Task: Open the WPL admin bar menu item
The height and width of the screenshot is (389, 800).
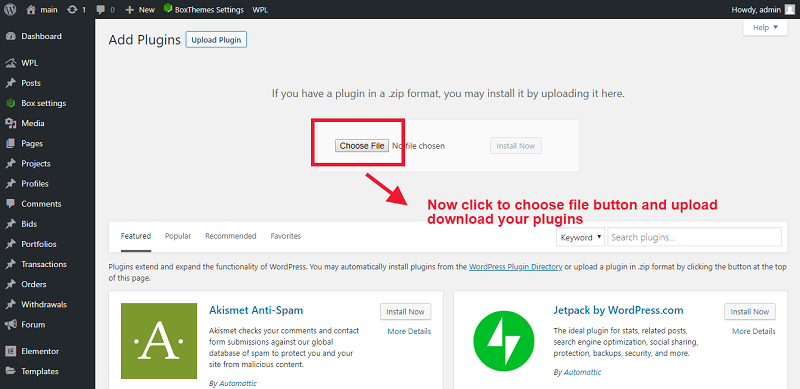Action: 260,10
